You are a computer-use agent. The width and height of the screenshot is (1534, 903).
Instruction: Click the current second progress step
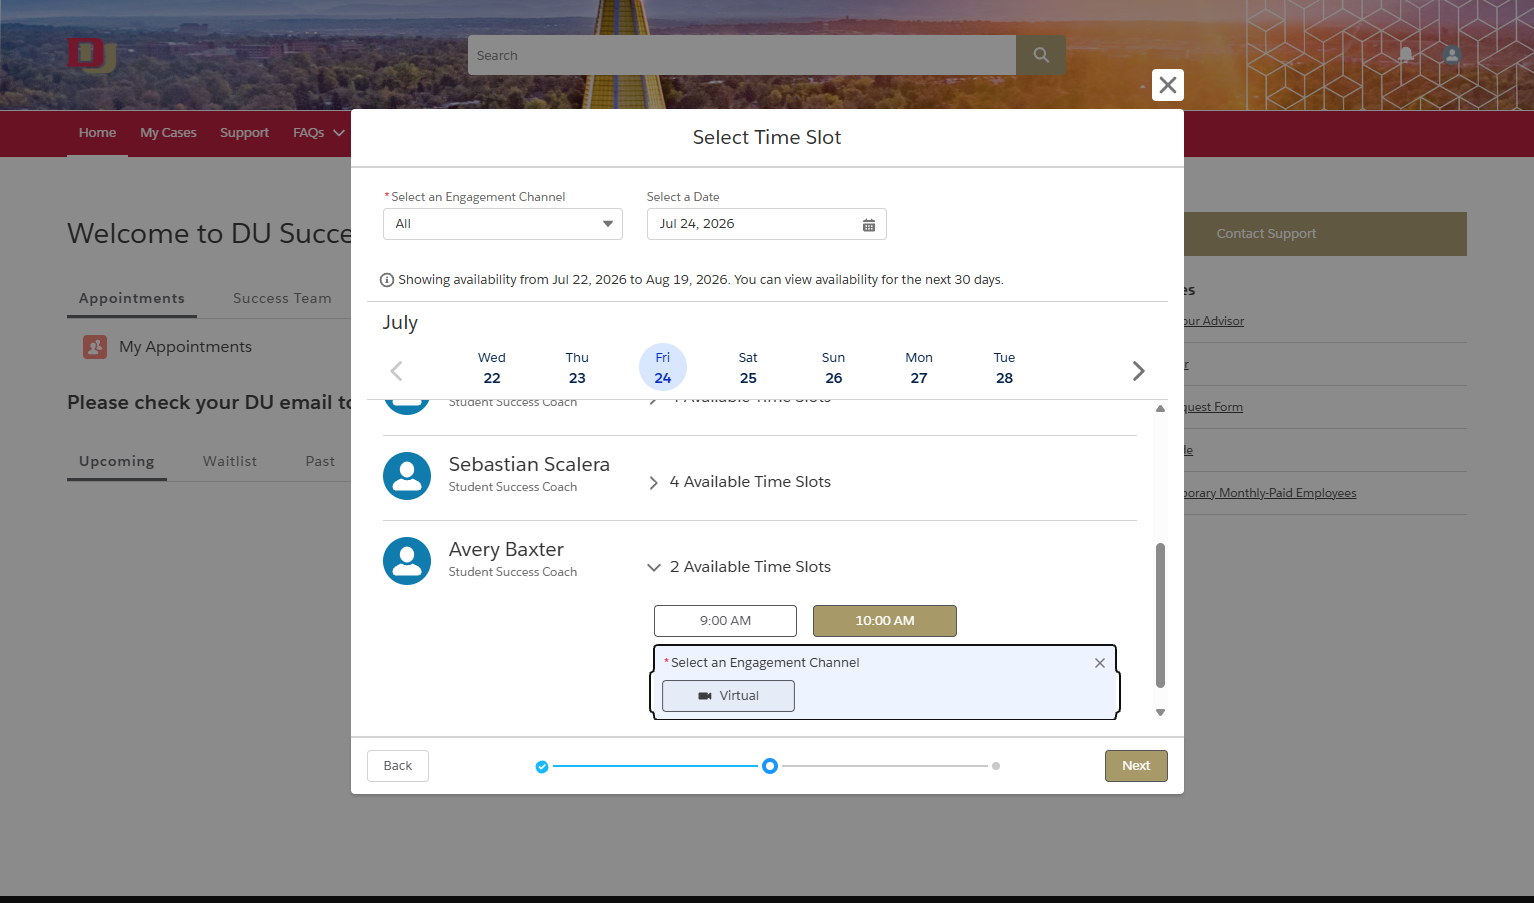coord(770,766)
